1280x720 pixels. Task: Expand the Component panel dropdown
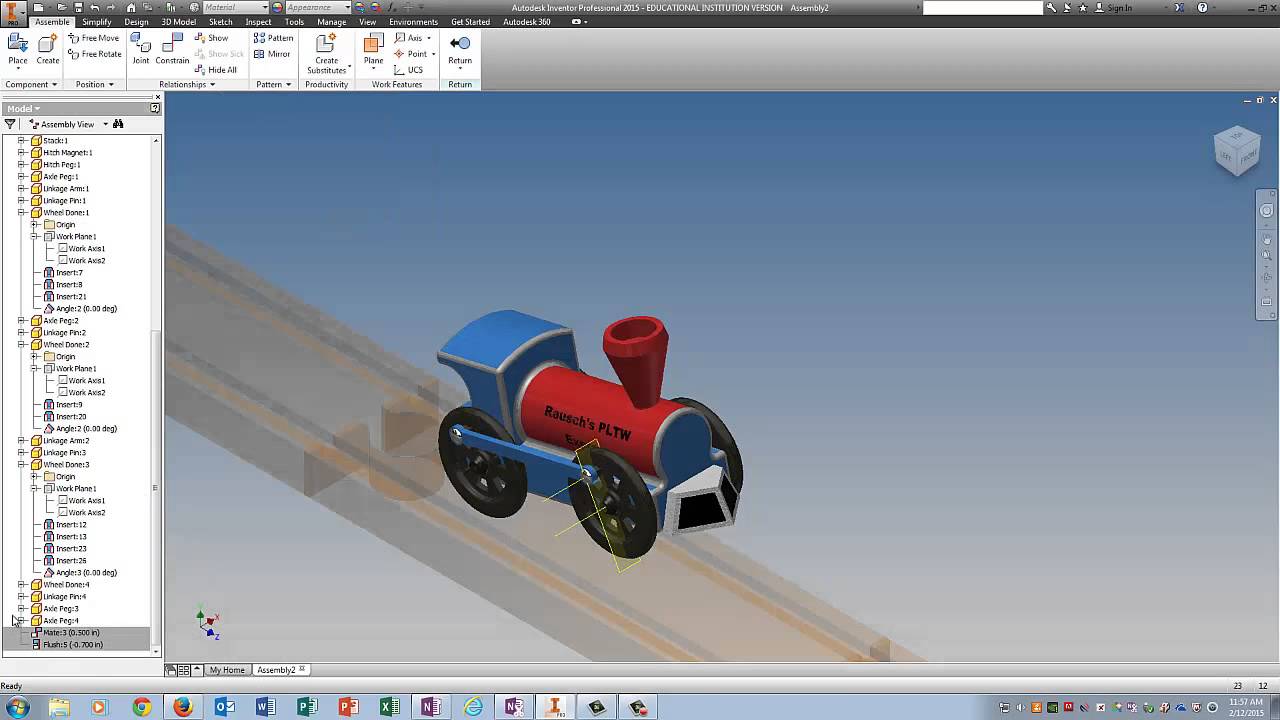click(32, 84)
